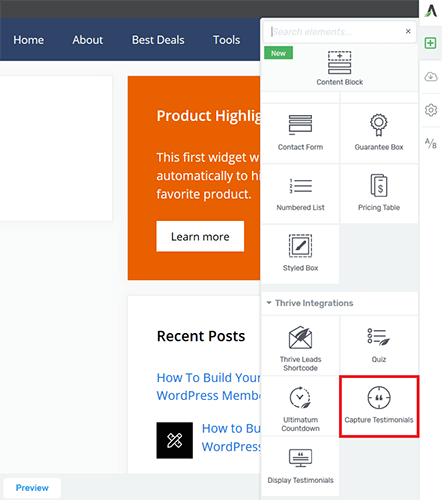Viewport: 442px width, 500px height.
Task: Select the Quiz element
Action: click(379, 346)
